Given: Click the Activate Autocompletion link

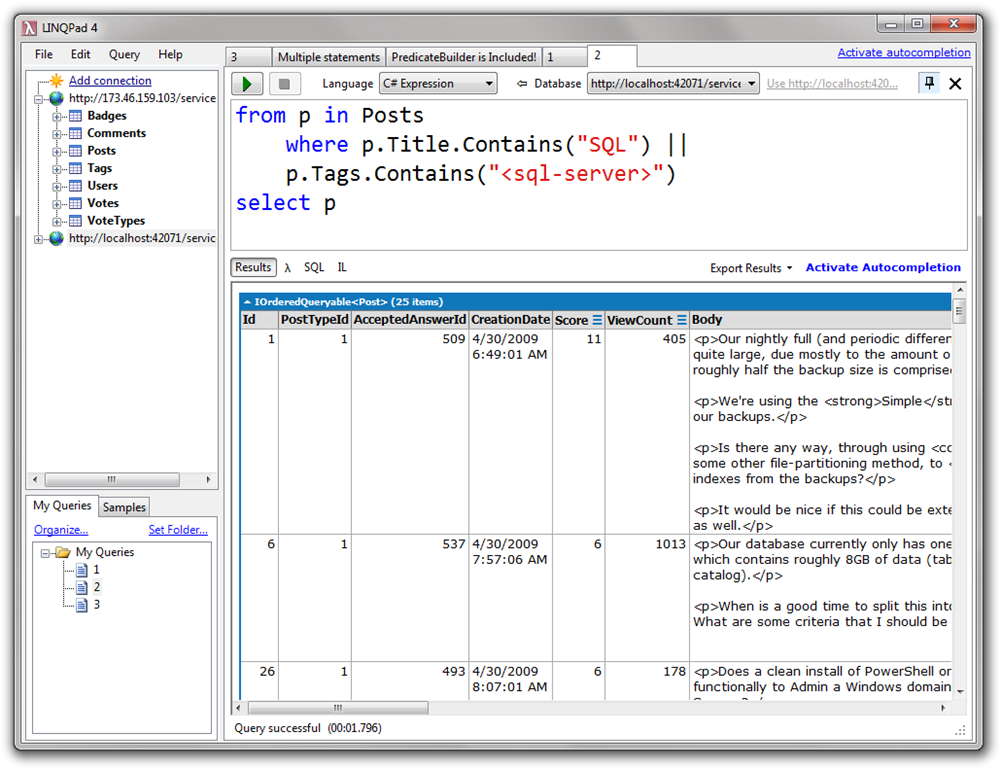Looking at the screenshot, I should pyautogui.click(x=883, y=267).
